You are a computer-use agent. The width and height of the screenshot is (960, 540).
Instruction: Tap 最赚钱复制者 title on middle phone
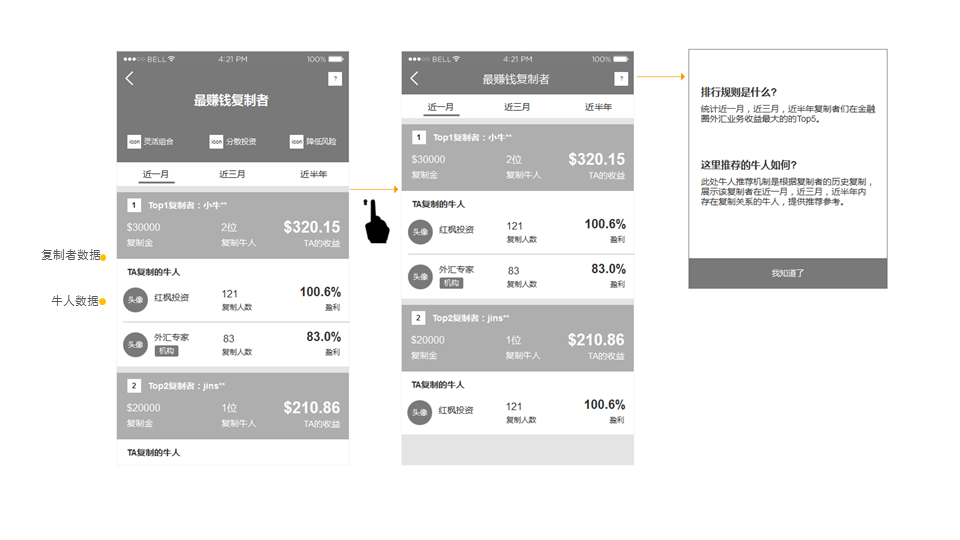coord(516,79)
